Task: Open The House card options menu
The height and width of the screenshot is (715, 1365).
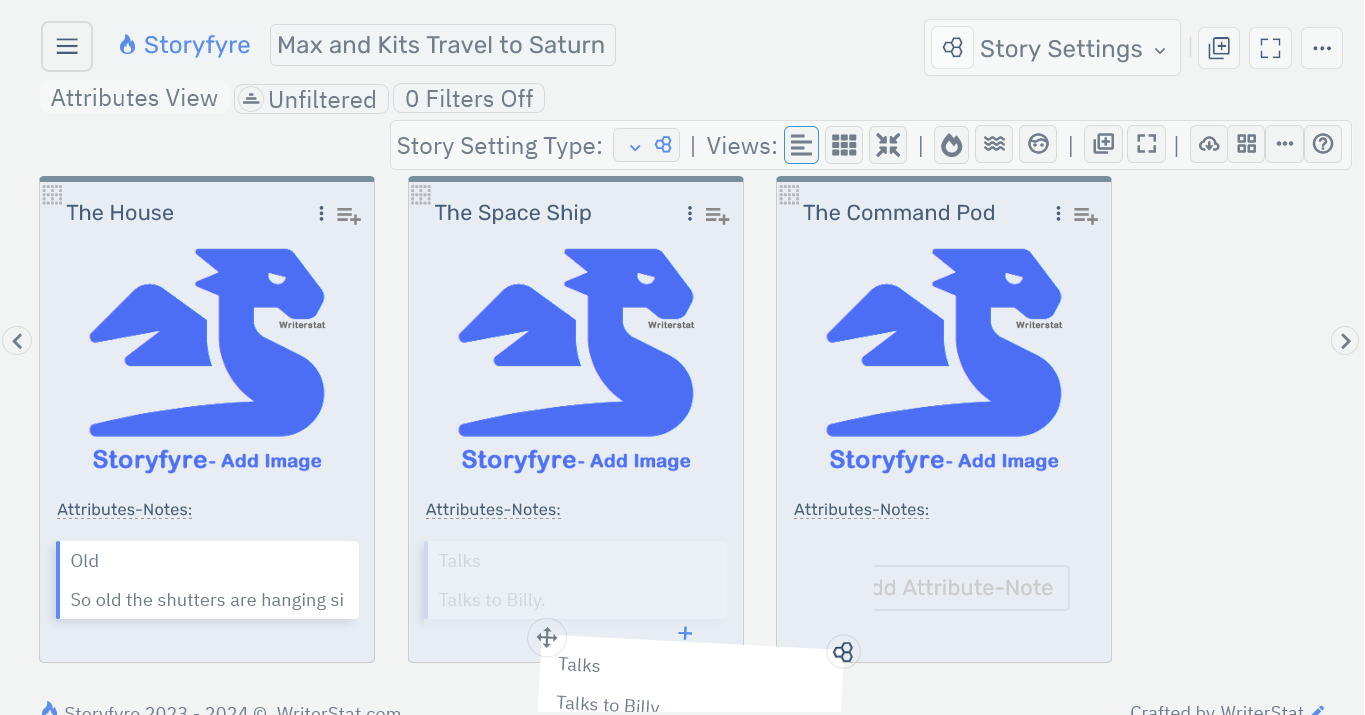Action: coord(320,213)
